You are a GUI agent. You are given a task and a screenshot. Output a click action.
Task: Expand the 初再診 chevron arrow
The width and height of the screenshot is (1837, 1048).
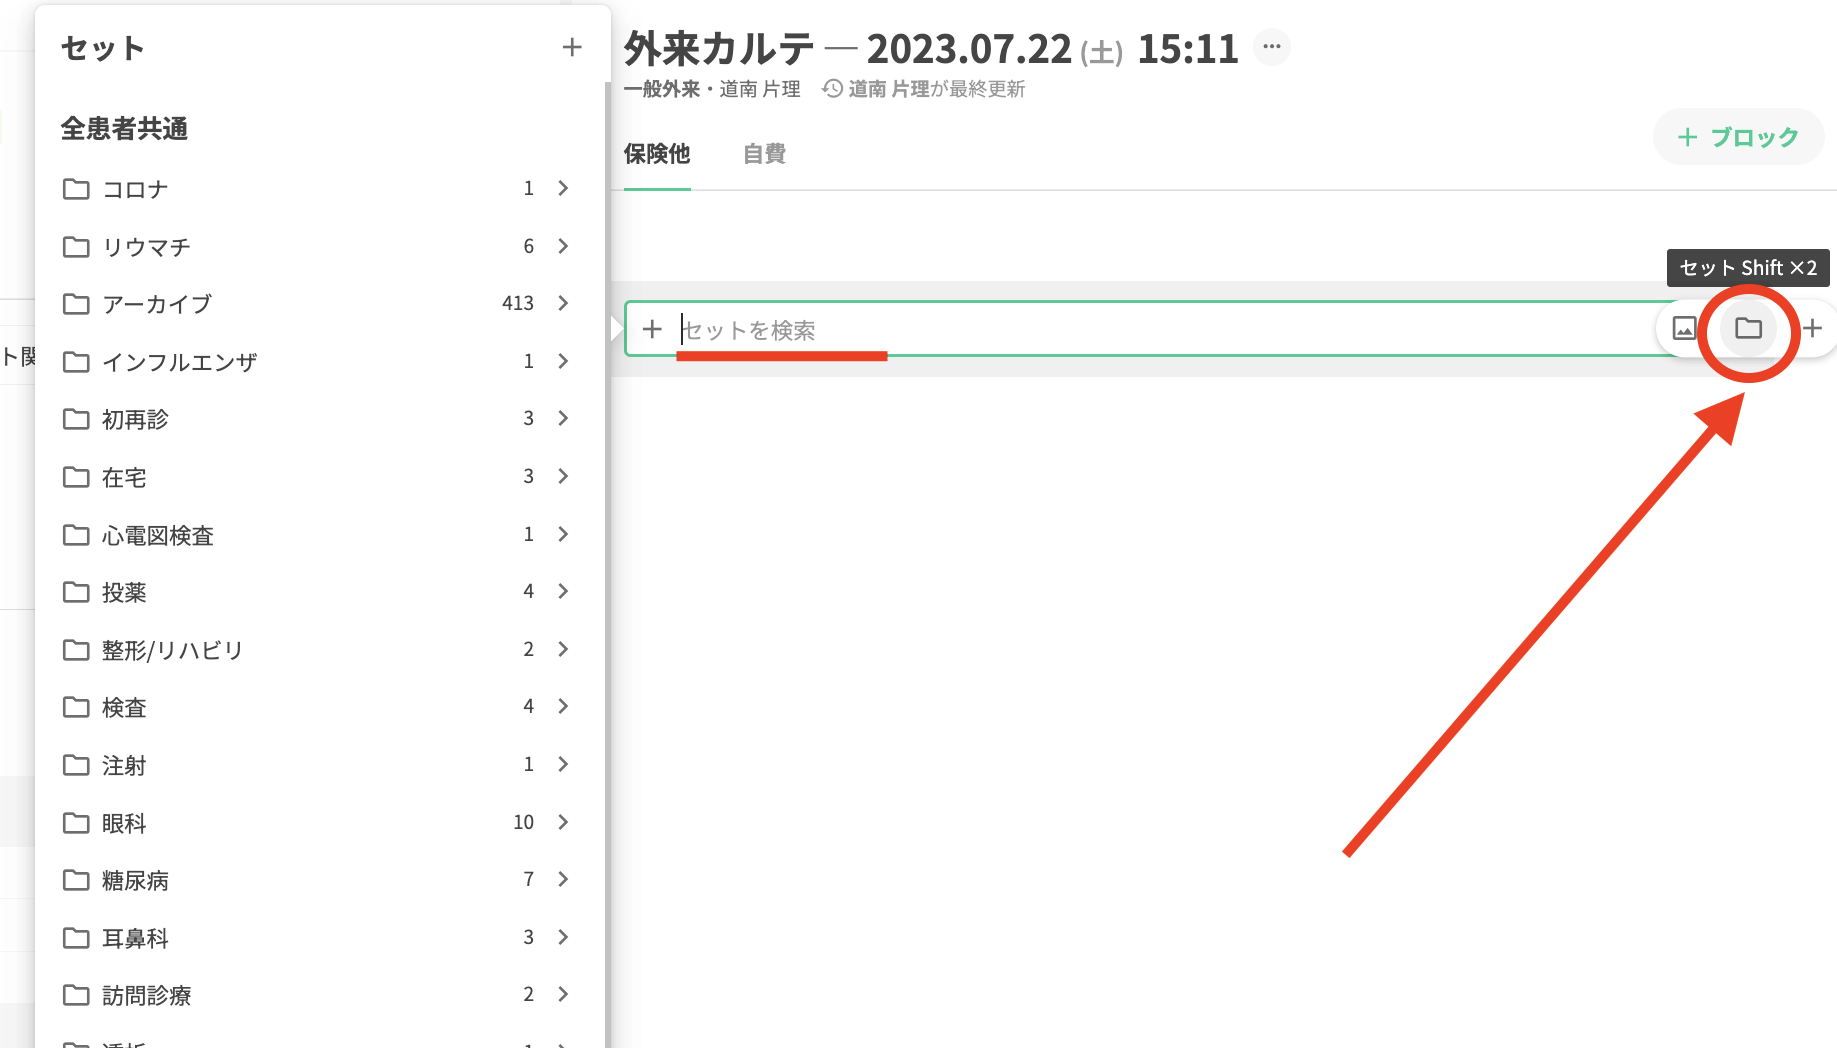[563, 419]
